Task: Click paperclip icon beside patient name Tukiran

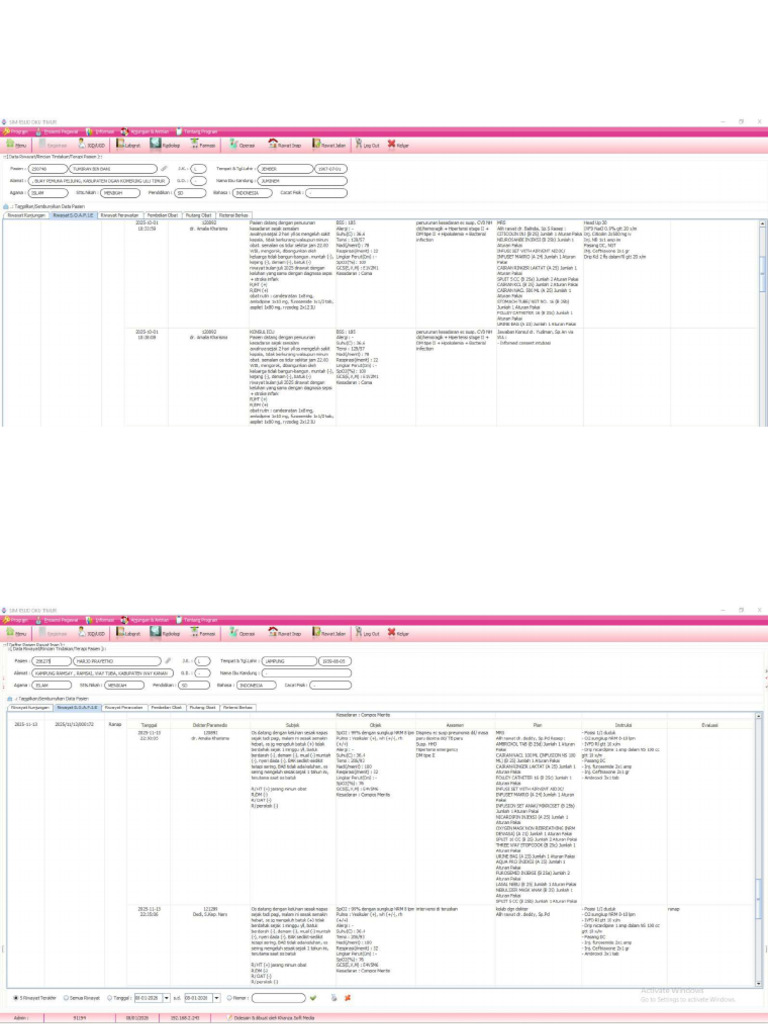Action: point(164,169)
